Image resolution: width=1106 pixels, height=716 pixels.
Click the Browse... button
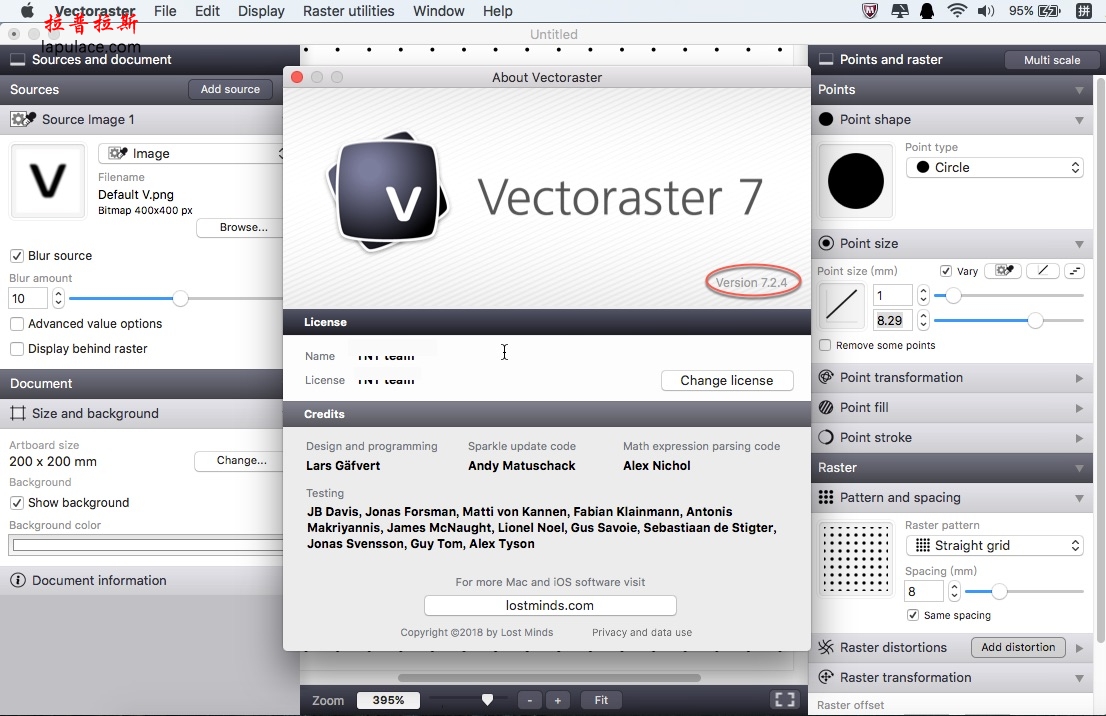(x=240, y=227)
